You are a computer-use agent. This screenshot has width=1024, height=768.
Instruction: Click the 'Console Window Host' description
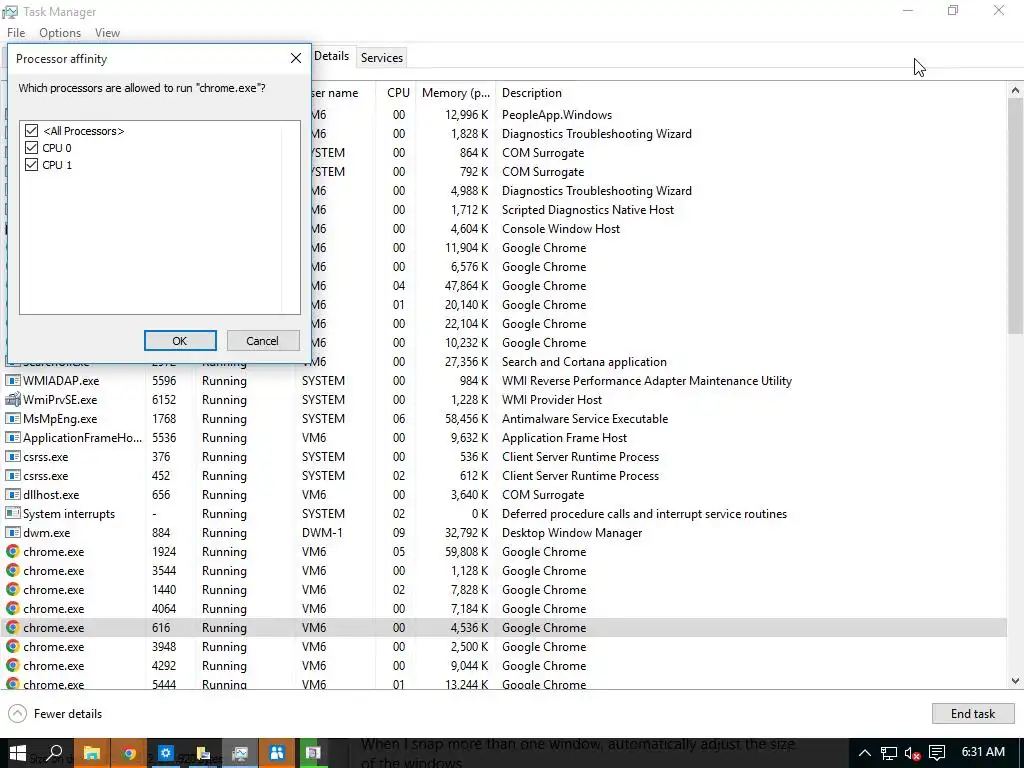tap(560, 229)
